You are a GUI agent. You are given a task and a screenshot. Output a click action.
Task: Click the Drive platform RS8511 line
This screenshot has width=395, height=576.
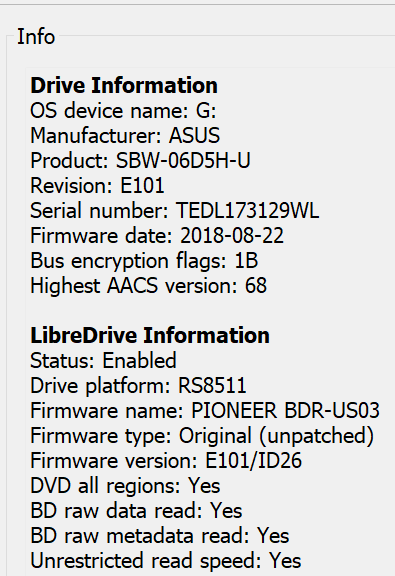click(x=138, y=386)
